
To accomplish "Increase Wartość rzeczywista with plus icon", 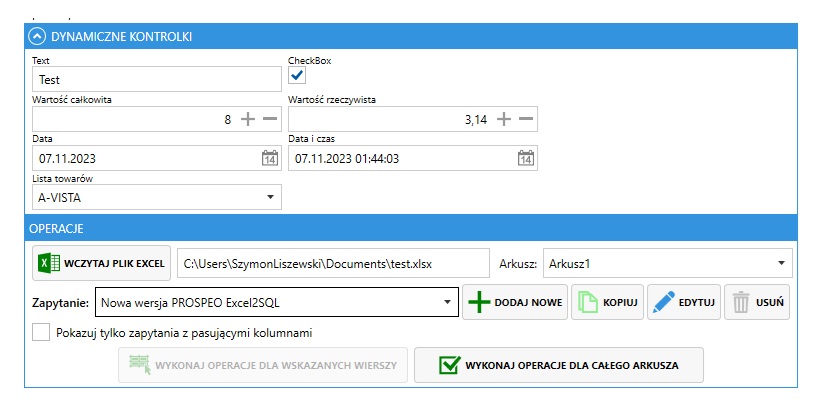I will [x=504, y=119].
